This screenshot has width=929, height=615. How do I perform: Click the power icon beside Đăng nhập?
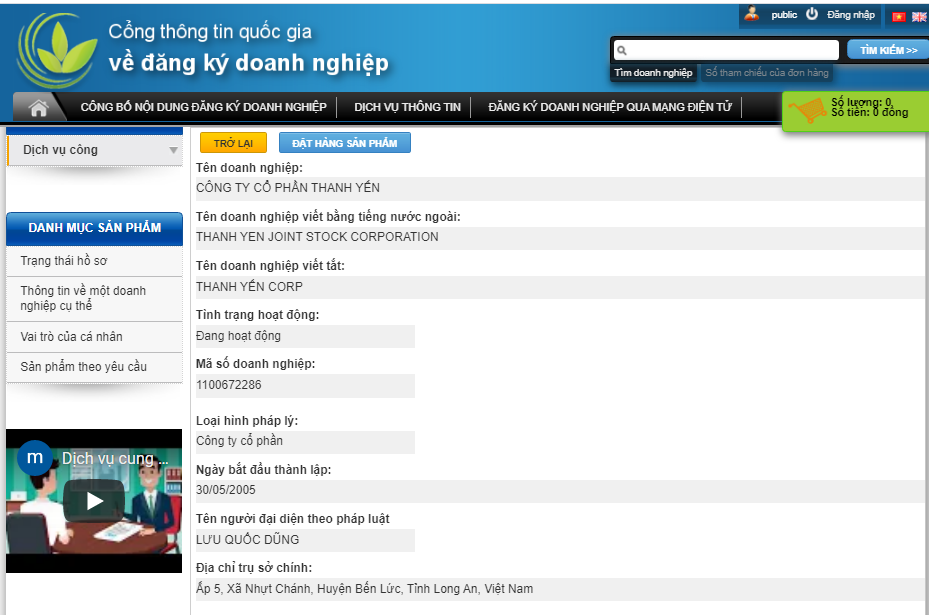point(812,15)
